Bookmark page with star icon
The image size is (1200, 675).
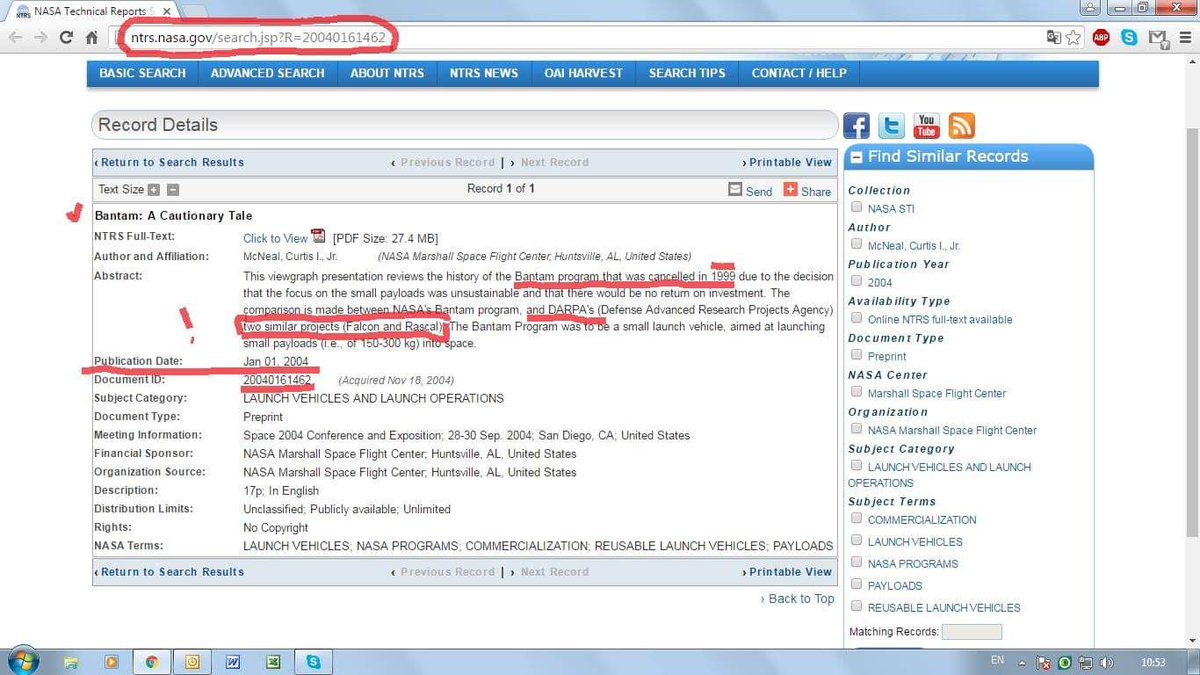tap(1073, 38)
